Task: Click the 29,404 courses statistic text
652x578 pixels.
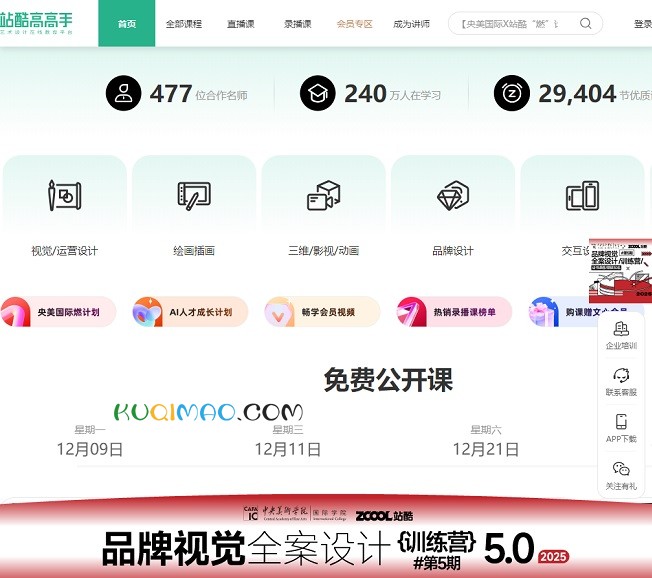Action: [595, 94]
